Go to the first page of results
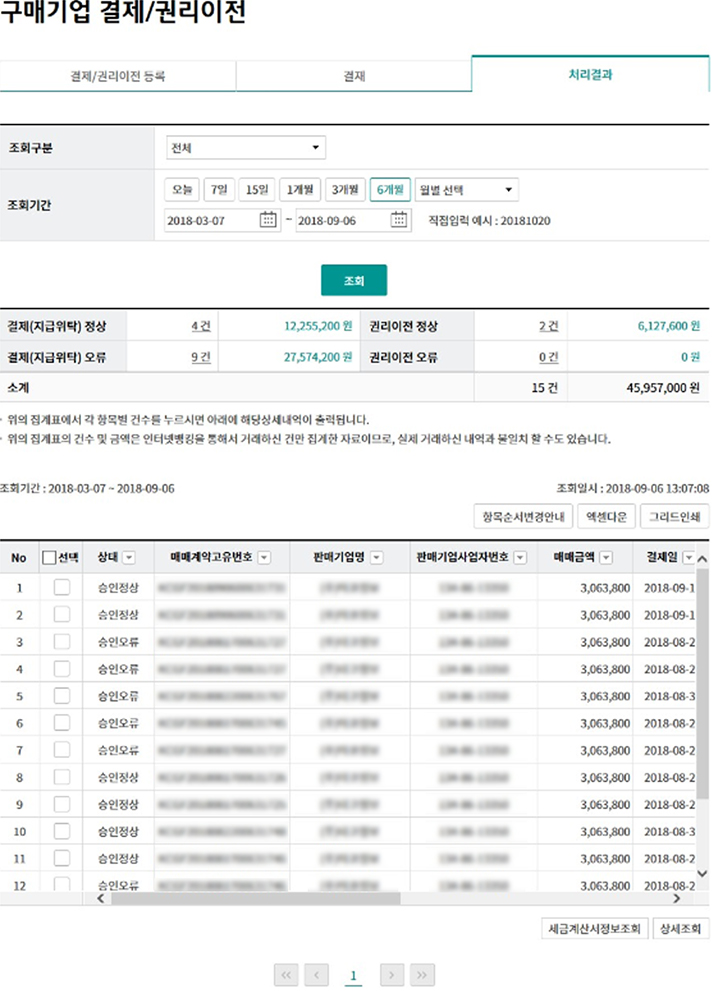This screenshot has height=991, width=712. coord(286,973)
